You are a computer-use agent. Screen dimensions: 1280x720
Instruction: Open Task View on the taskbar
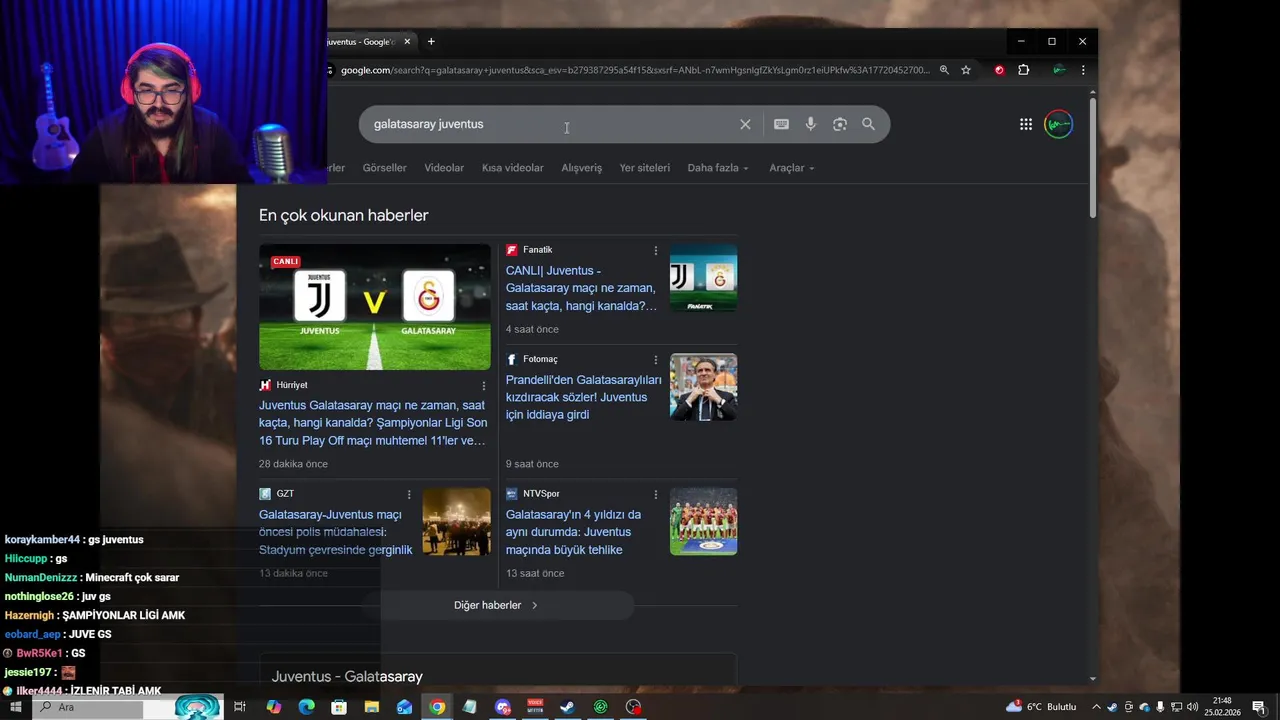(240, 707)
